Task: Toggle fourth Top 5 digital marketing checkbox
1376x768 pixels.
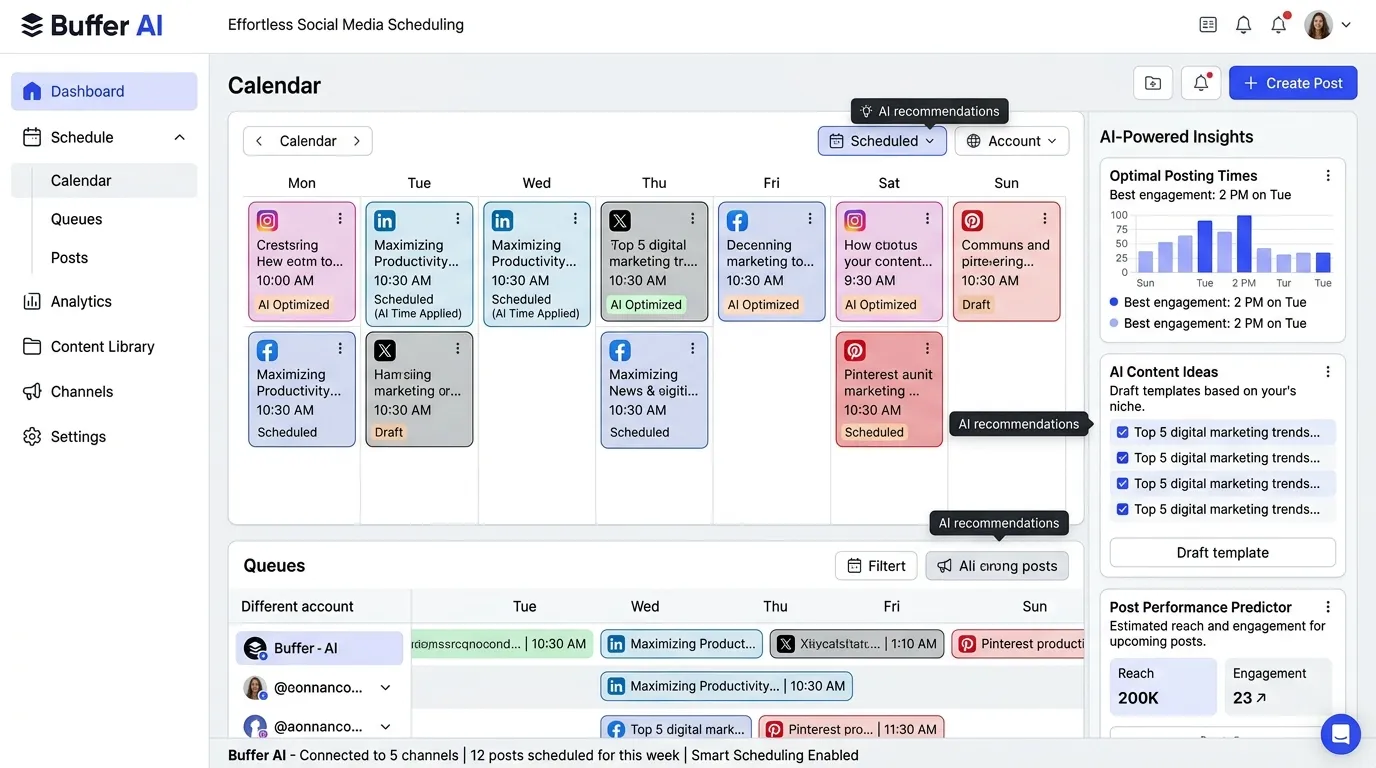Action: click(x=1122, y=509)
